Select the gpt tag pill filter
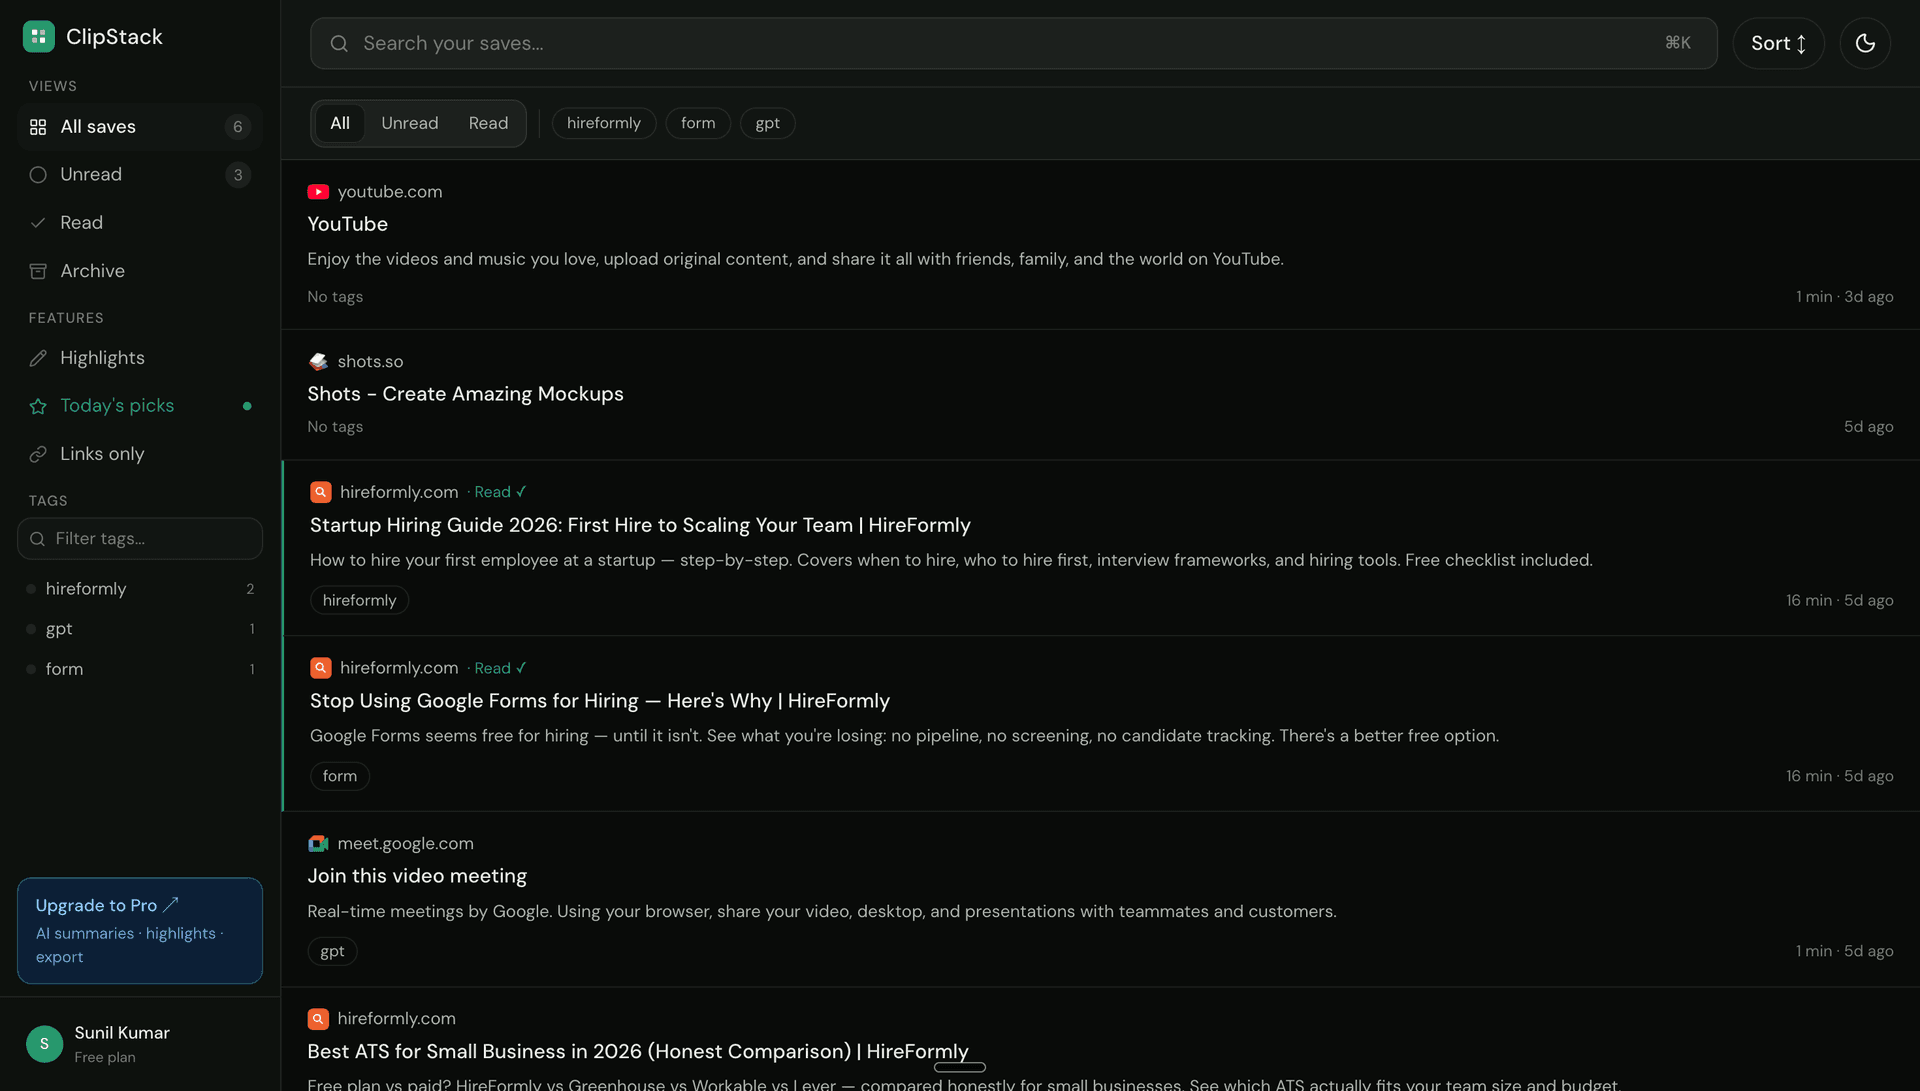1920x1091 pixels. (x=767, y=123)
